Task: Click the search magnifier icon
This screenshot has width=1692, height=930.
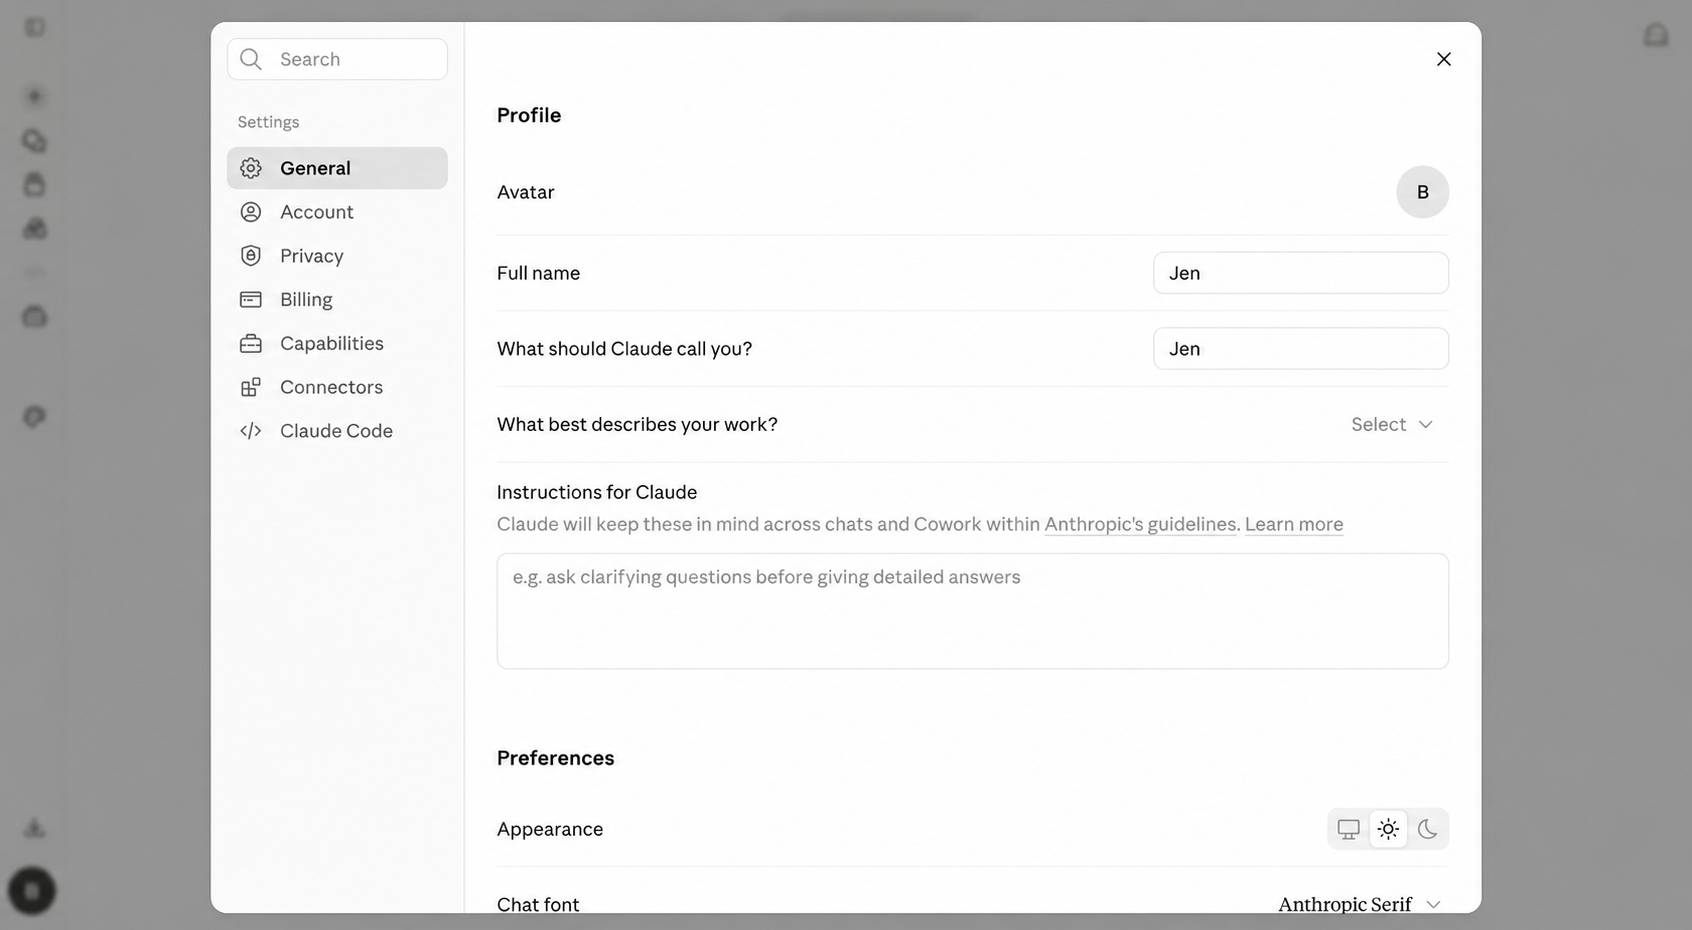Action: coord(251,59)
